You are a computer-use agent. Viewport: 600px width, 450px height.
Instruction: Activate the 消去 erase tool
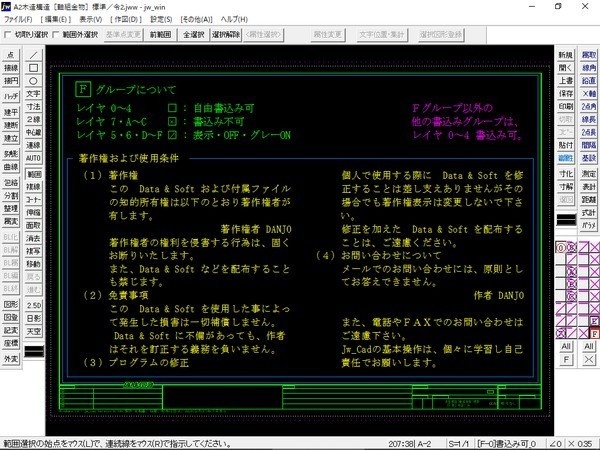coord(33,238)
